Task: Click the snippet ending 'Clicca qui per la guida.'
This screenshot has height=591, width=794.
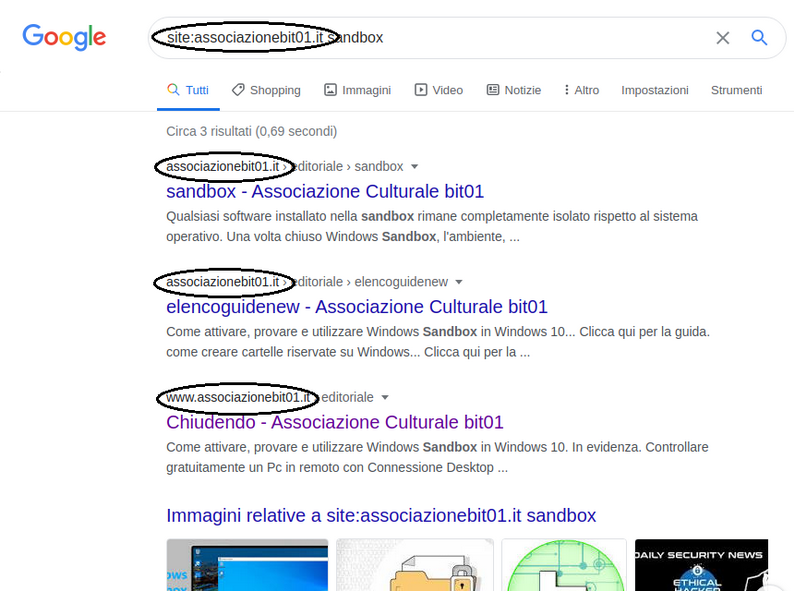Action: (x=438, y=342)
